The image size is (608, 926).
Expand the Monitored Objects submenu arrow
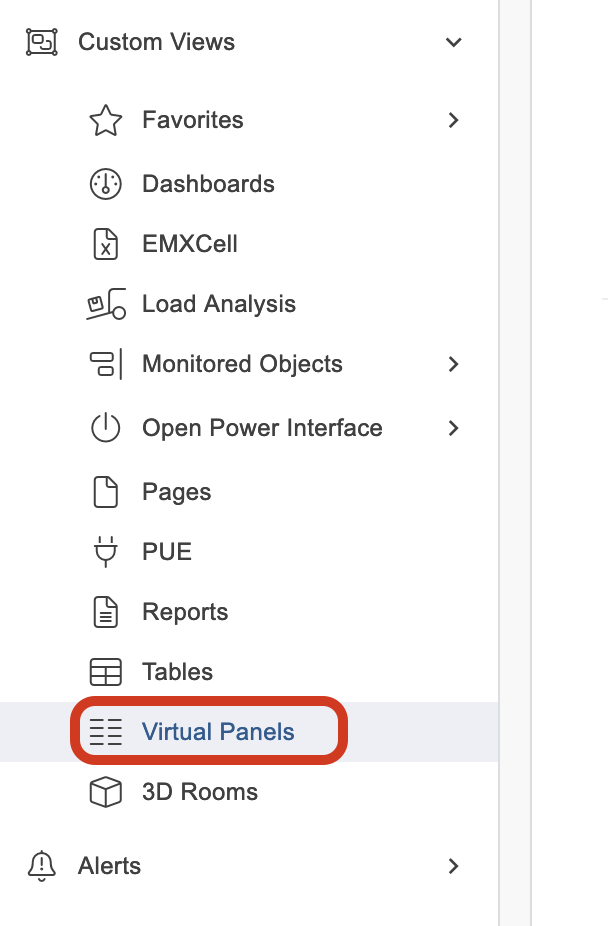click(x=453, y=364)
